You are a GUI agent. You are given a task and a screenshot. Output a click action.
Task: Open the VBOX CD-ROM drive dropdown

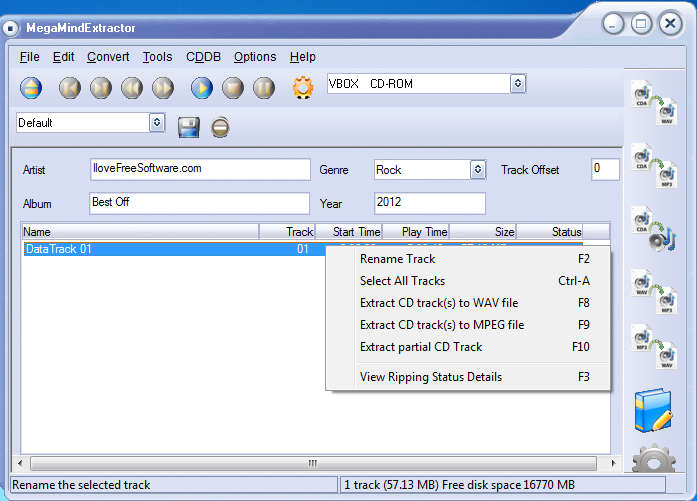pyautogui.click(x=517, y=84)
